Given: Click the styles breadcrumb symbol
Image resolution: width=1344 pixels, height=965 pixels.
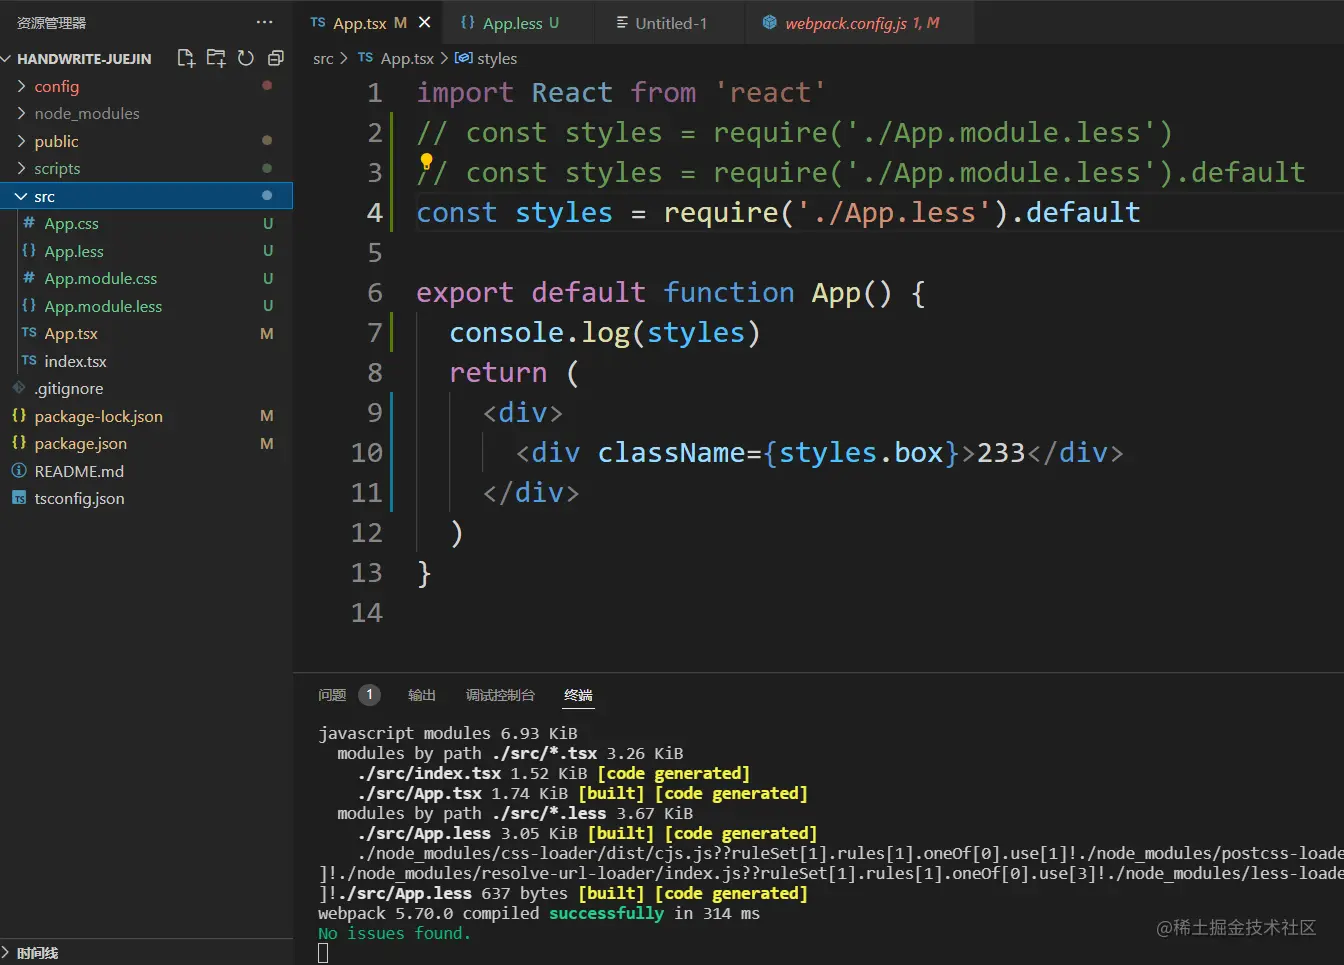Looking at the screenshot, I should point(496,59).
